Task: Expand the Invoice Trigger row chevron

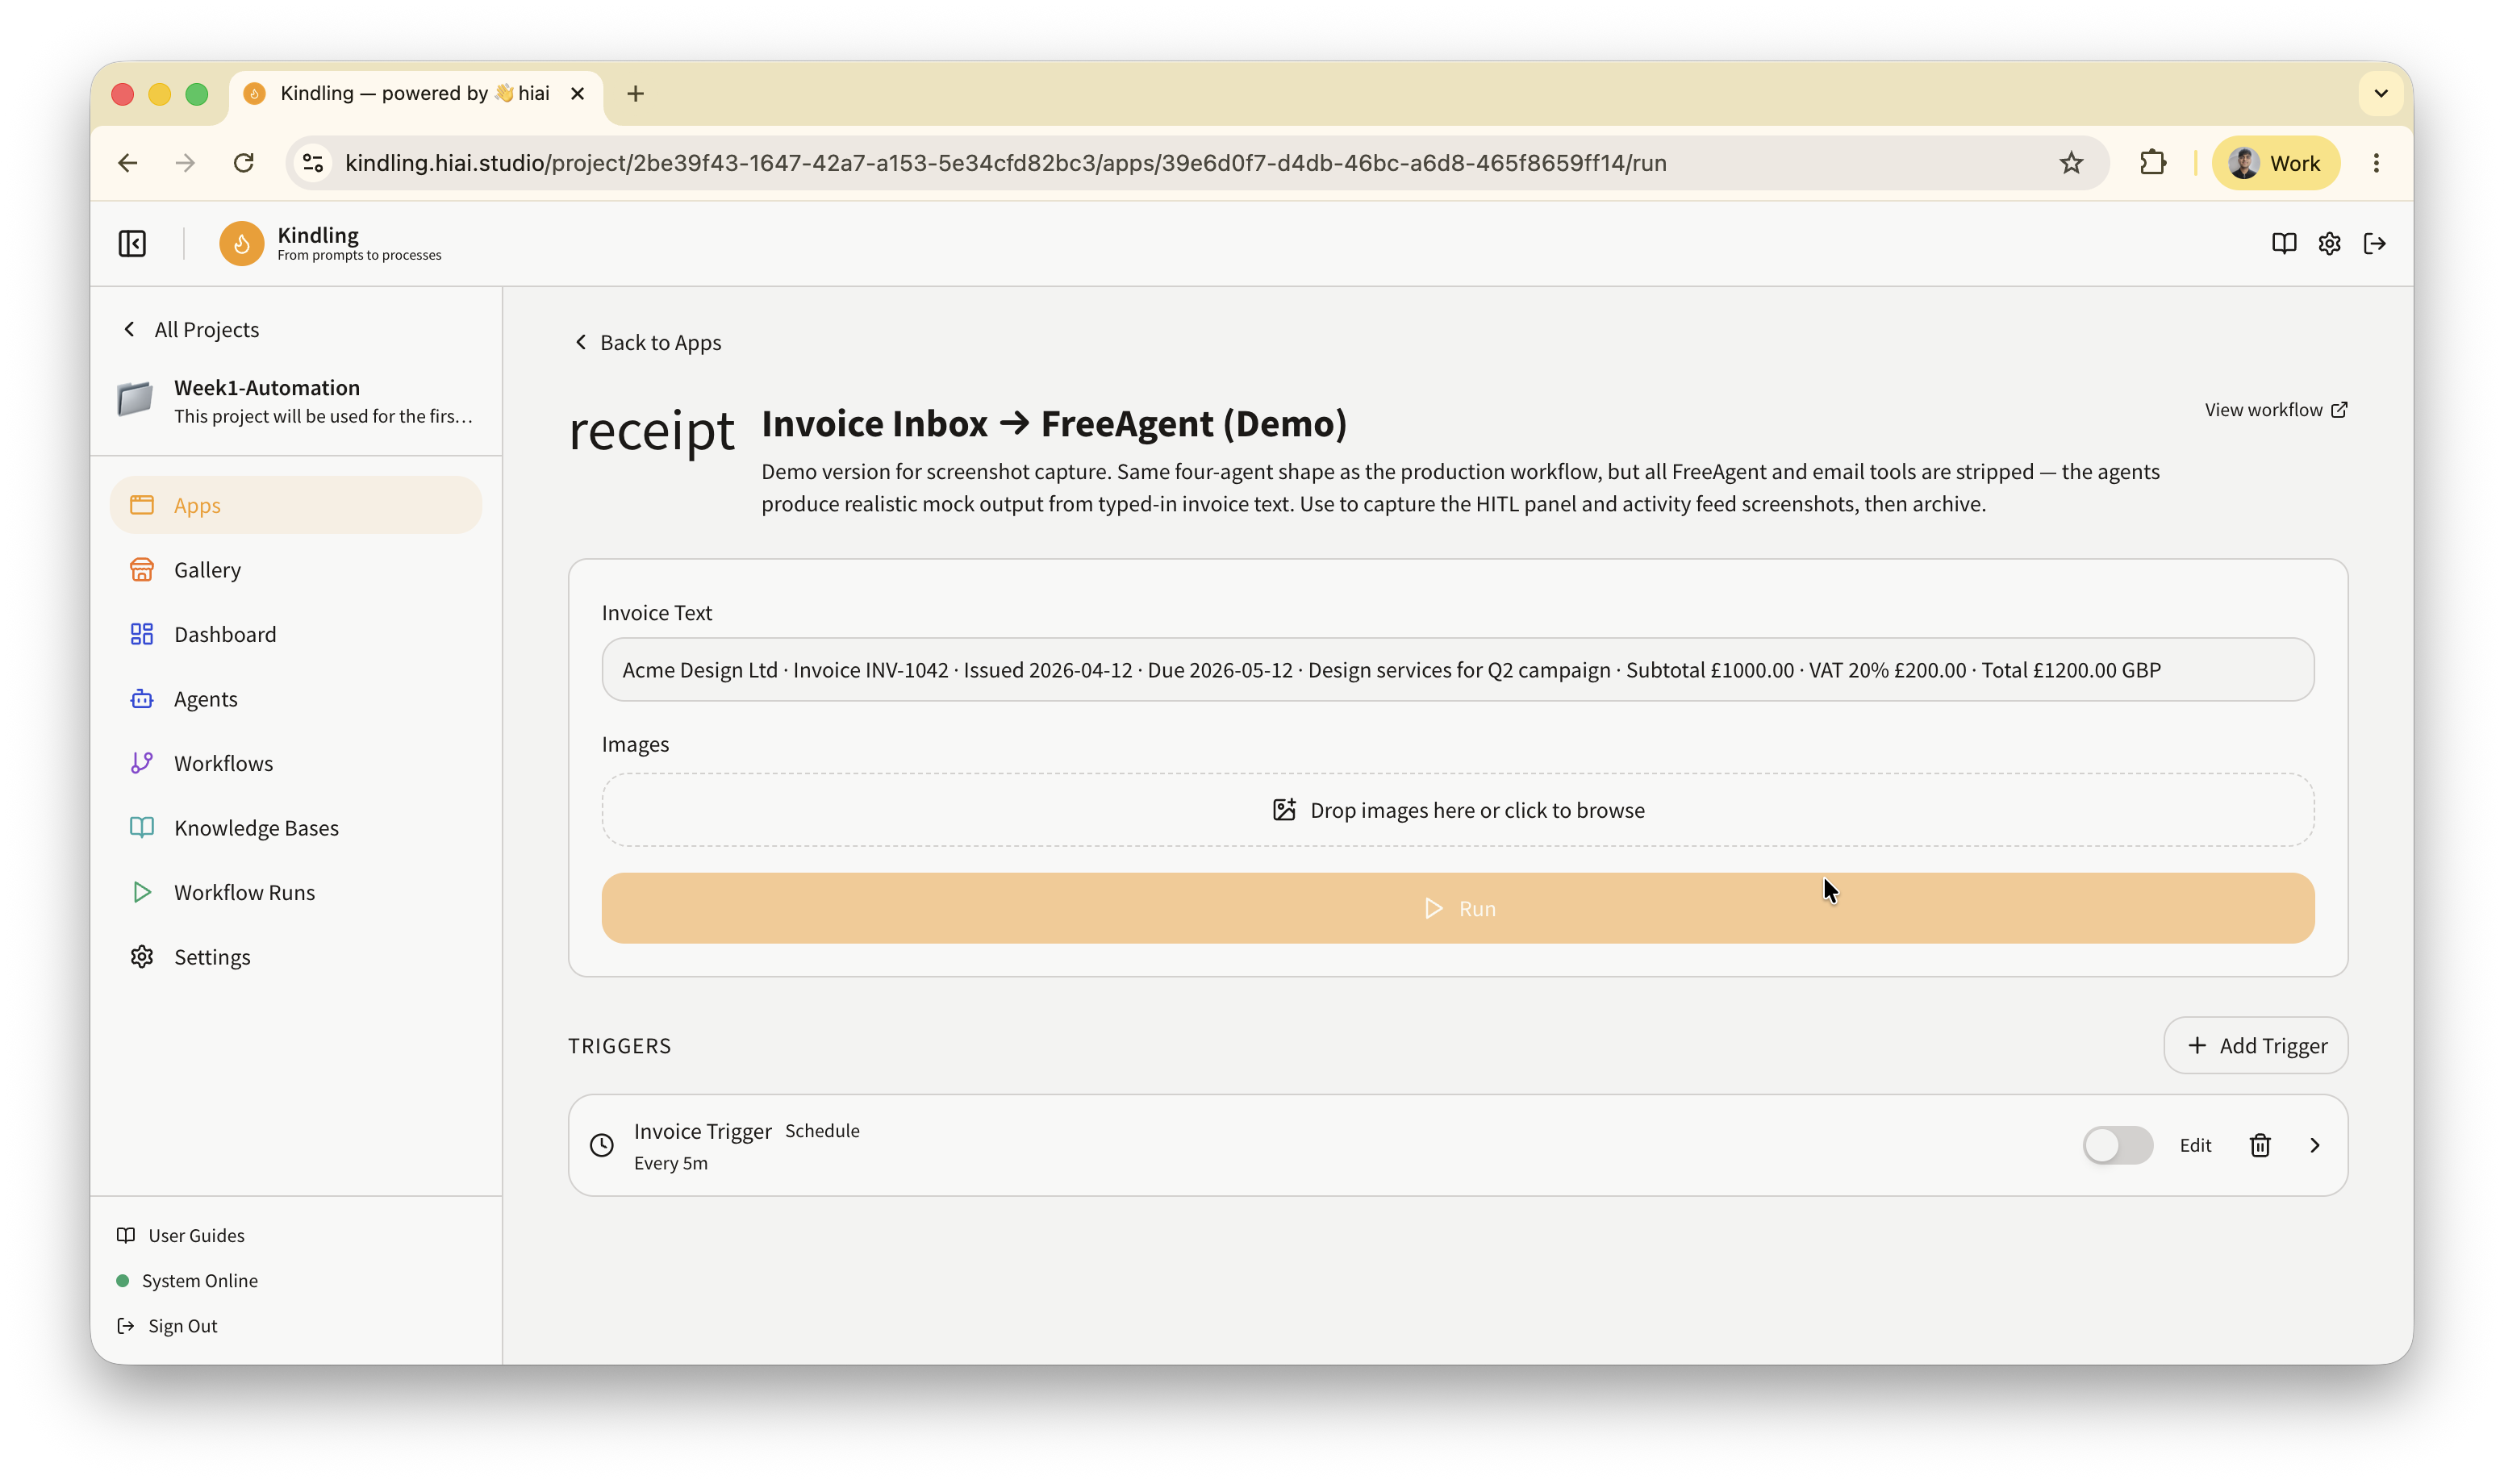Action: click(x=2314, y=1145)
